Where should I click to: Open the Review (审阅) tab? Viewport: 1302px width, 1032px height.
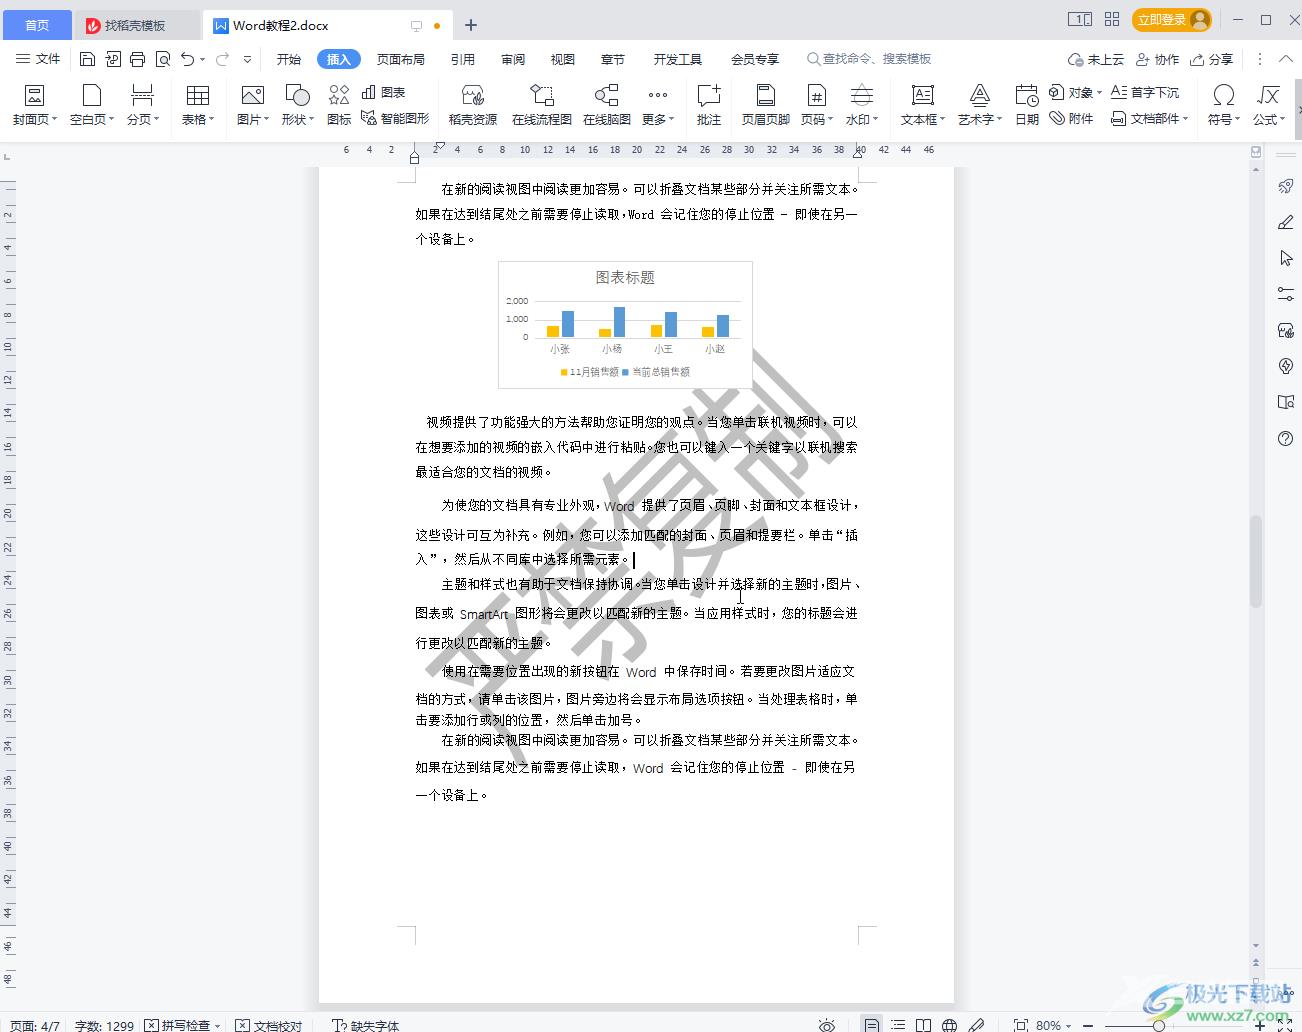pyautogui.click(x=513, y=59)
